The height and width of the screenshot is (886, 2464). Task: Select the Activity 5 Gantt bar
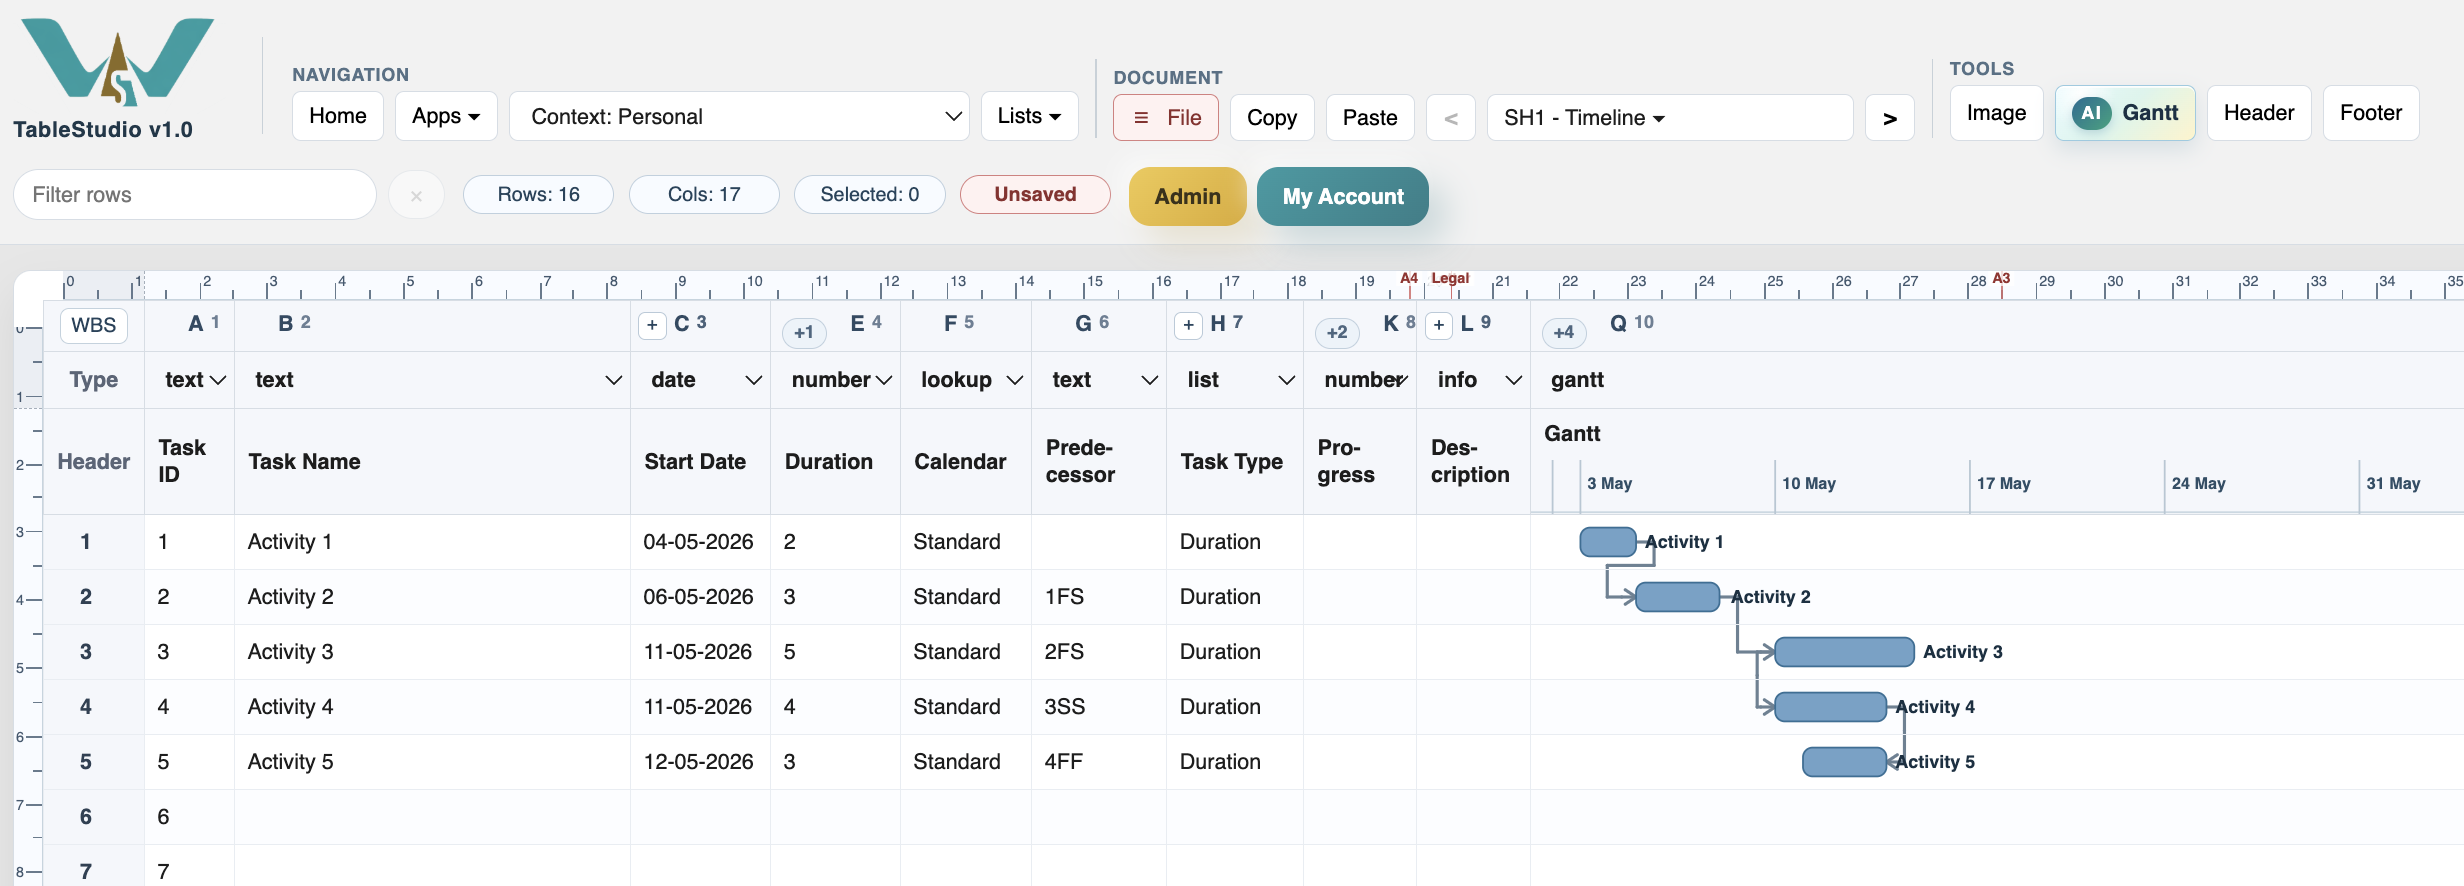(x=1844, y=762)
